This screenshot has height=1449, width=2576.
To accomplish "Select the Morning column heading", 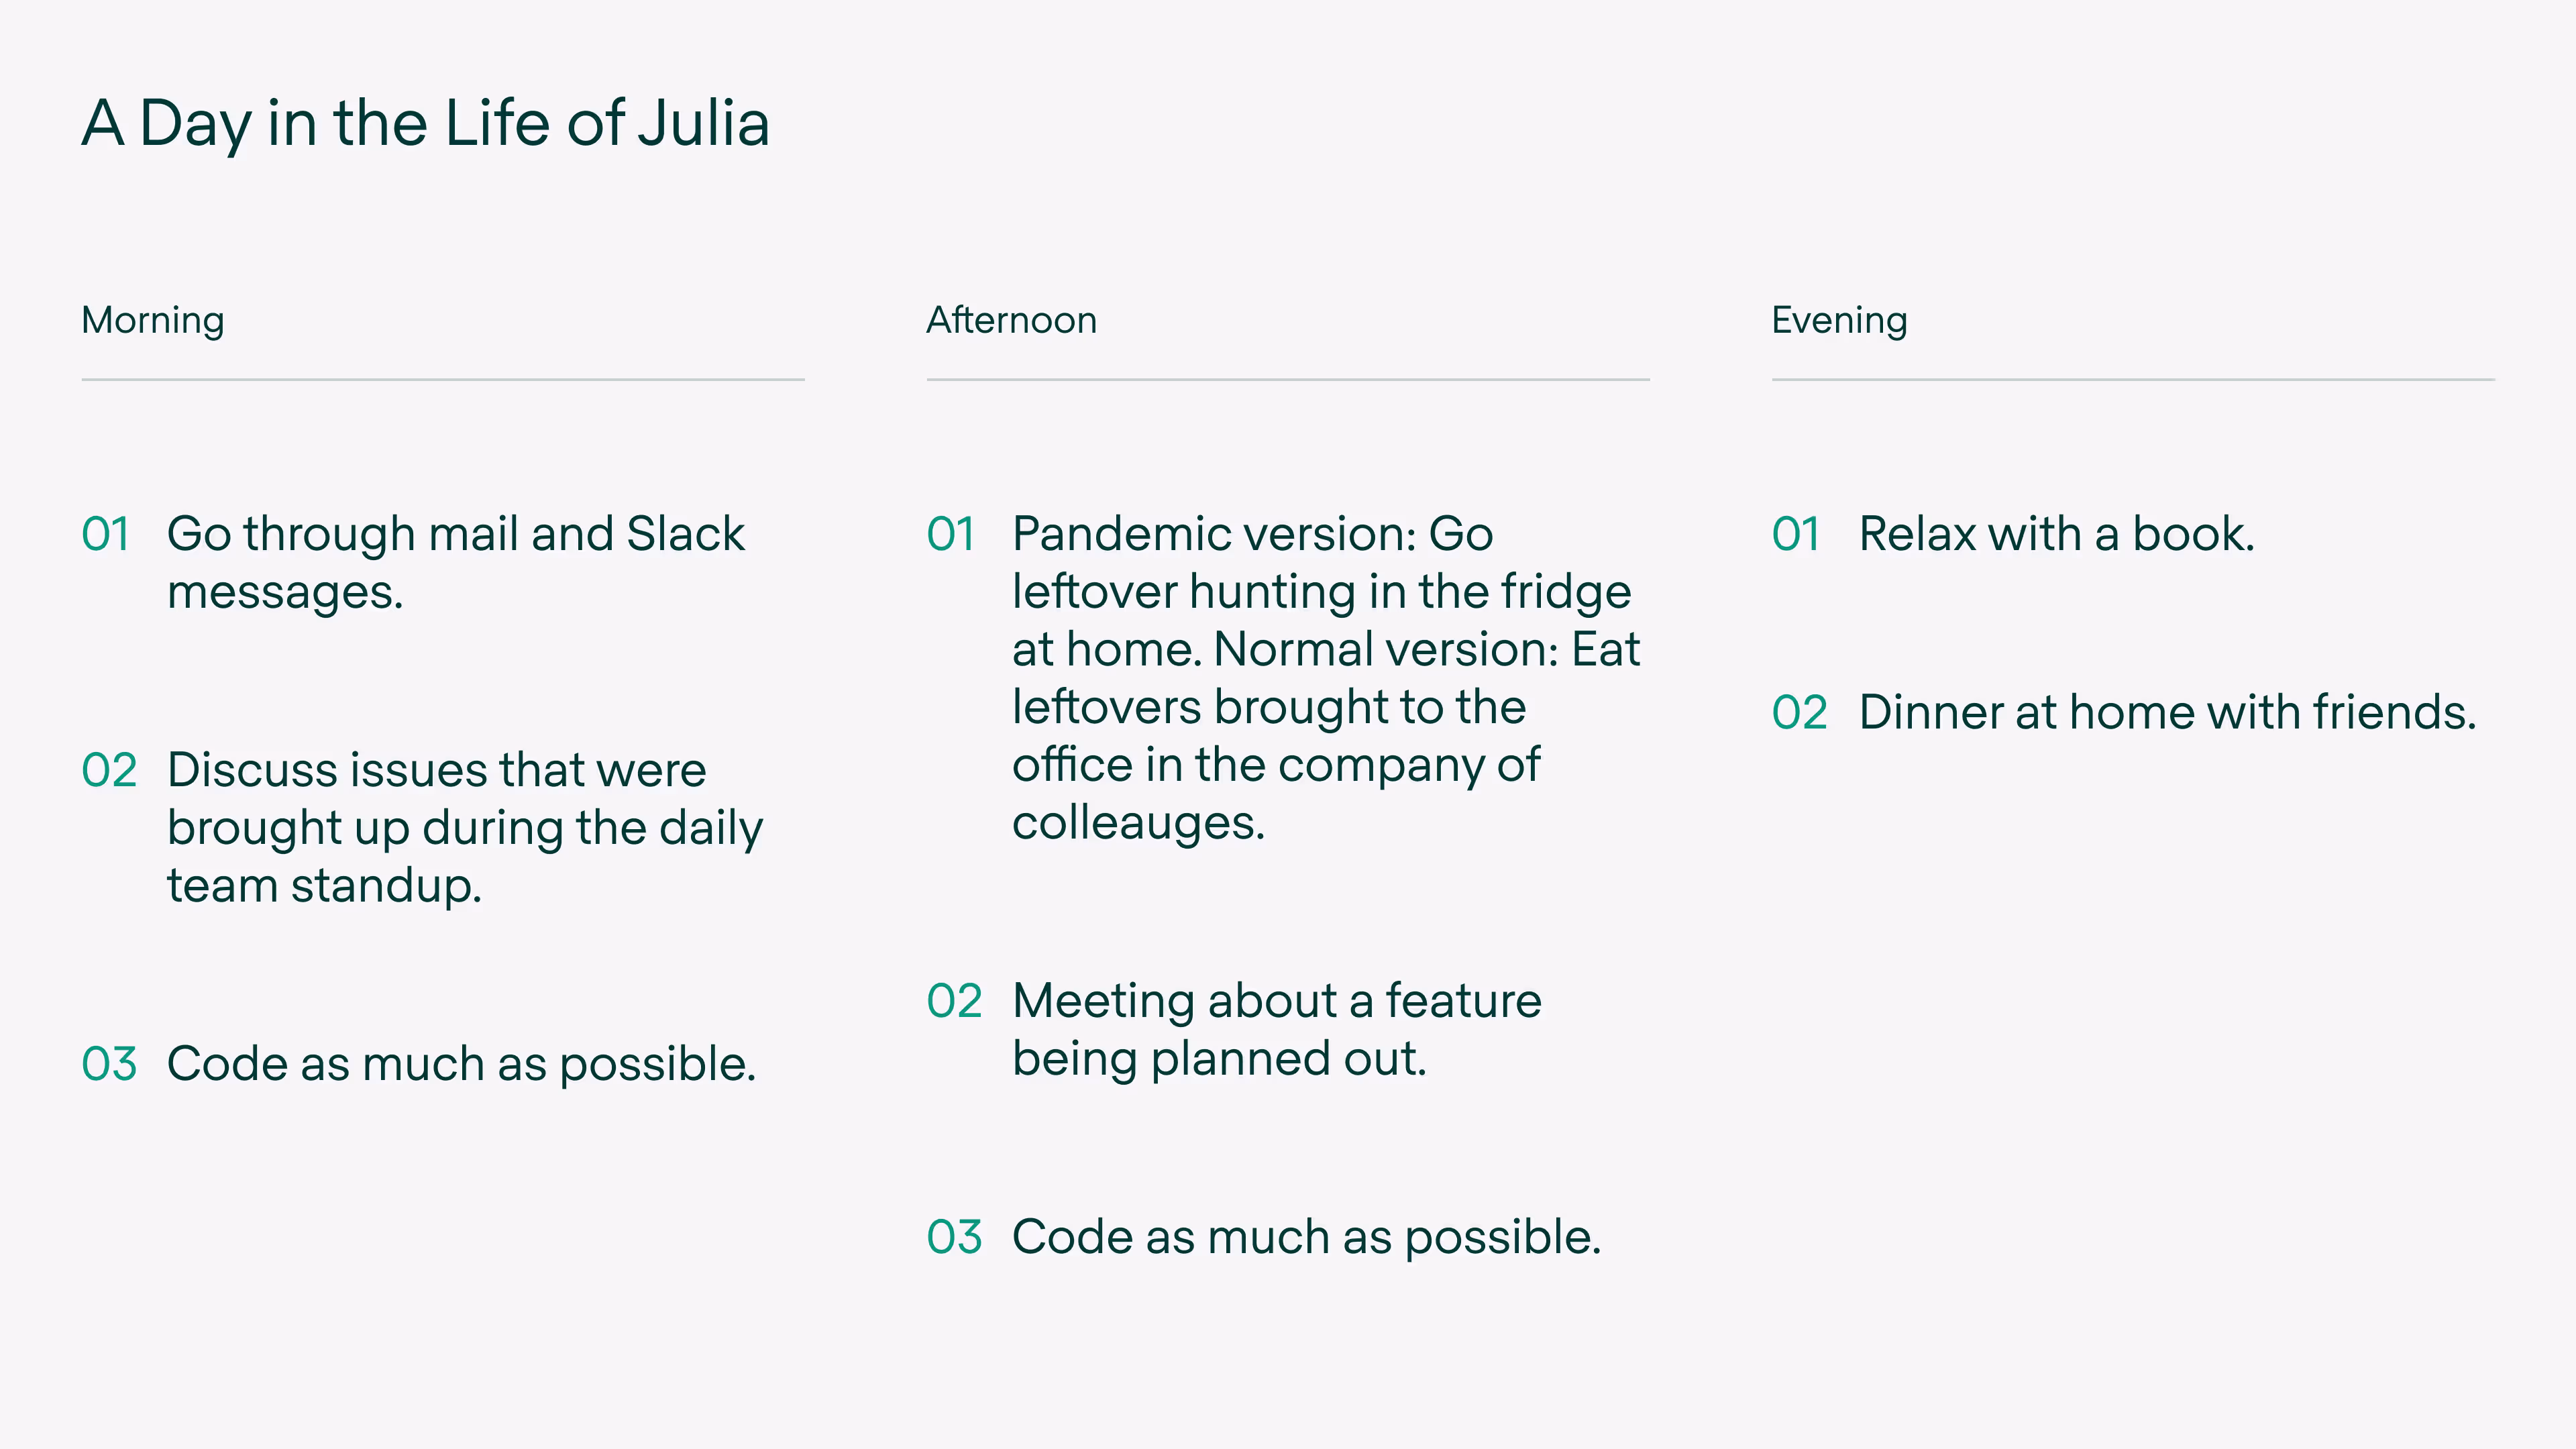I will 153,320.
